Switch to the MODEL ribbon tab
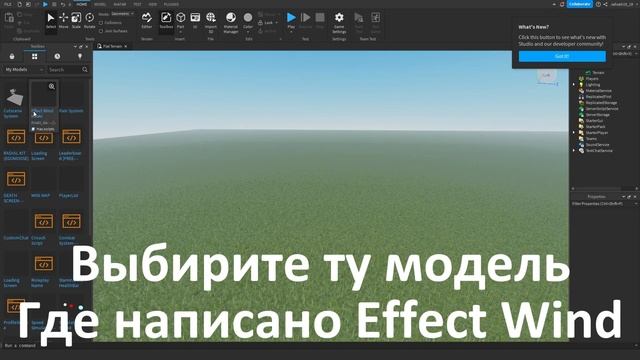This screenshot has height=360, width=640. coord(100,4)
